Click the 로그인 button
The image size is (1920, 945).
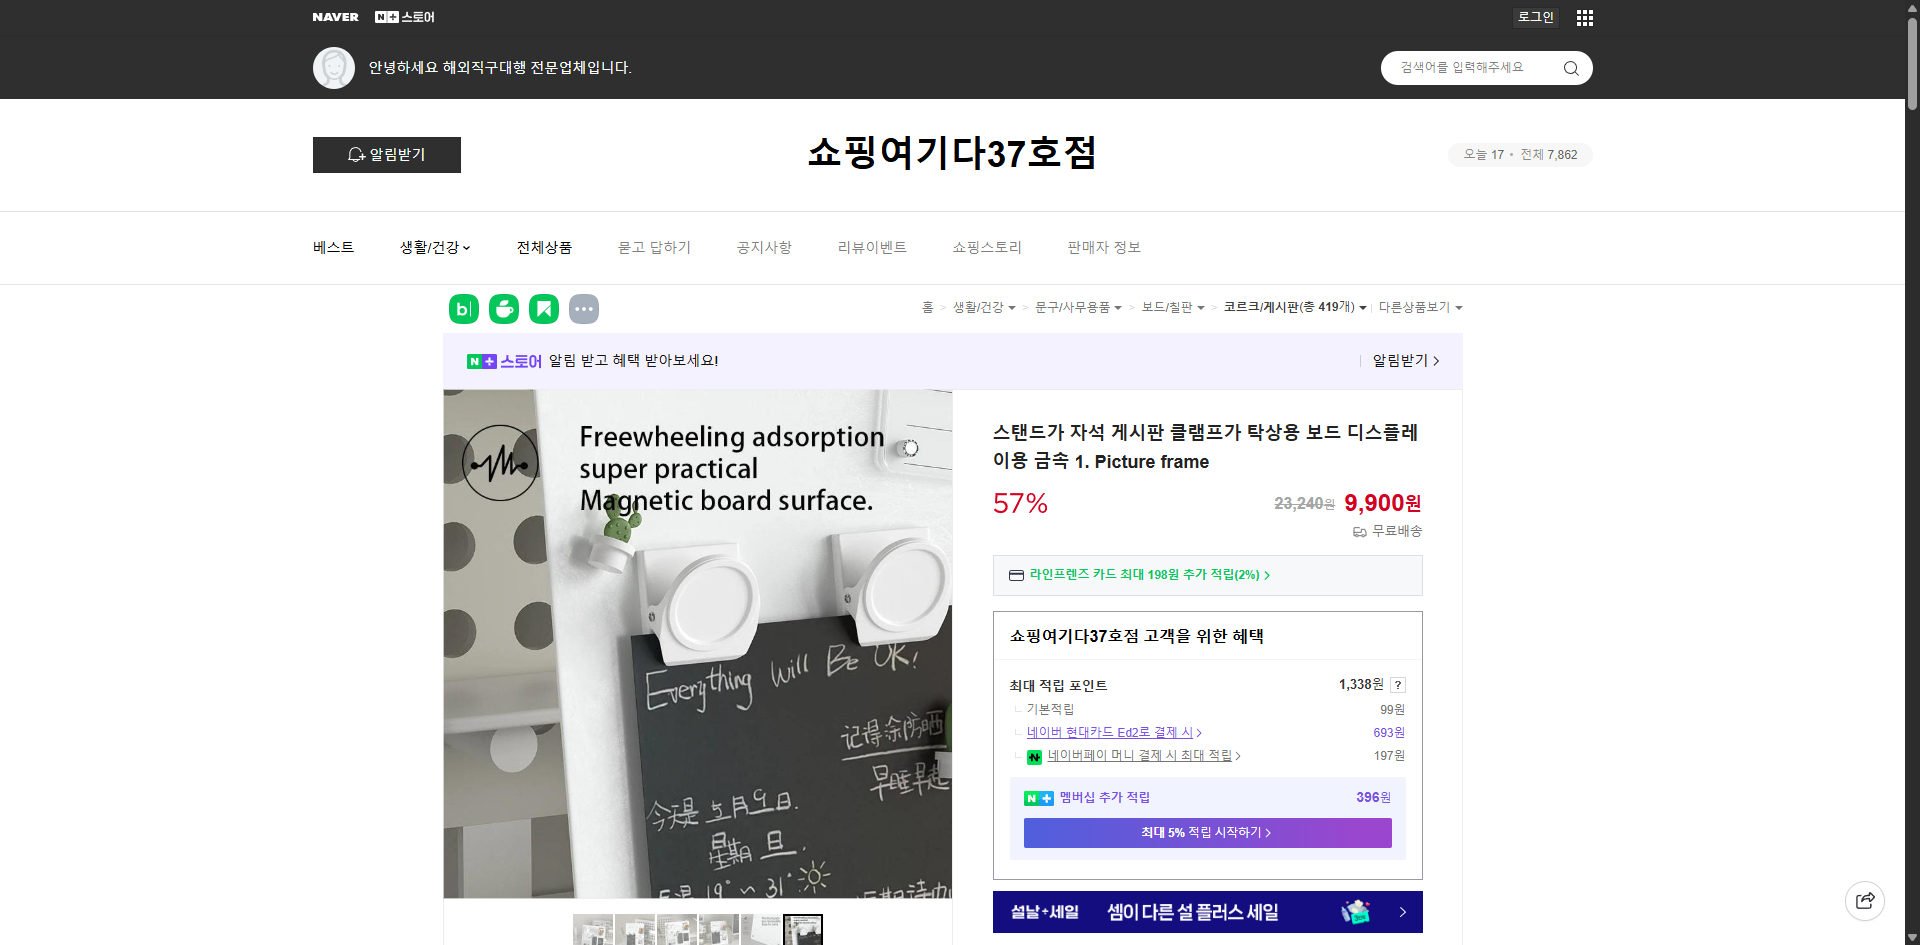point(1536,17)
